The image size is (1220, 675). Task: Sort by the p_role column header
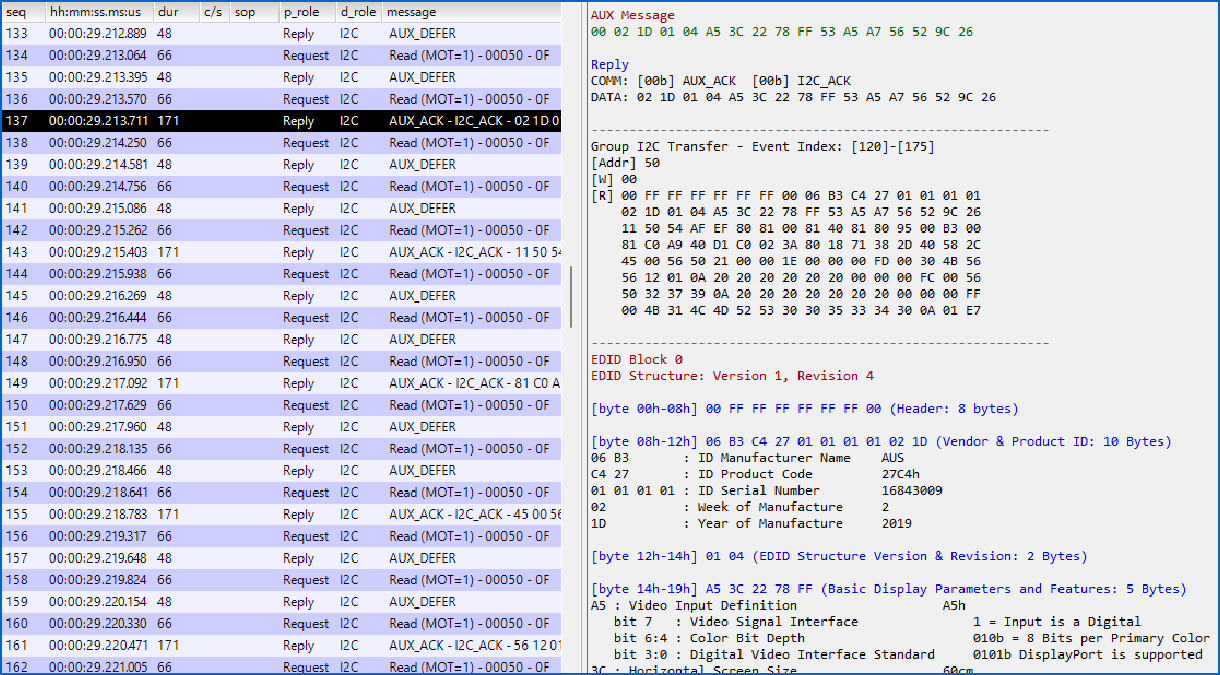click(303, 12)
